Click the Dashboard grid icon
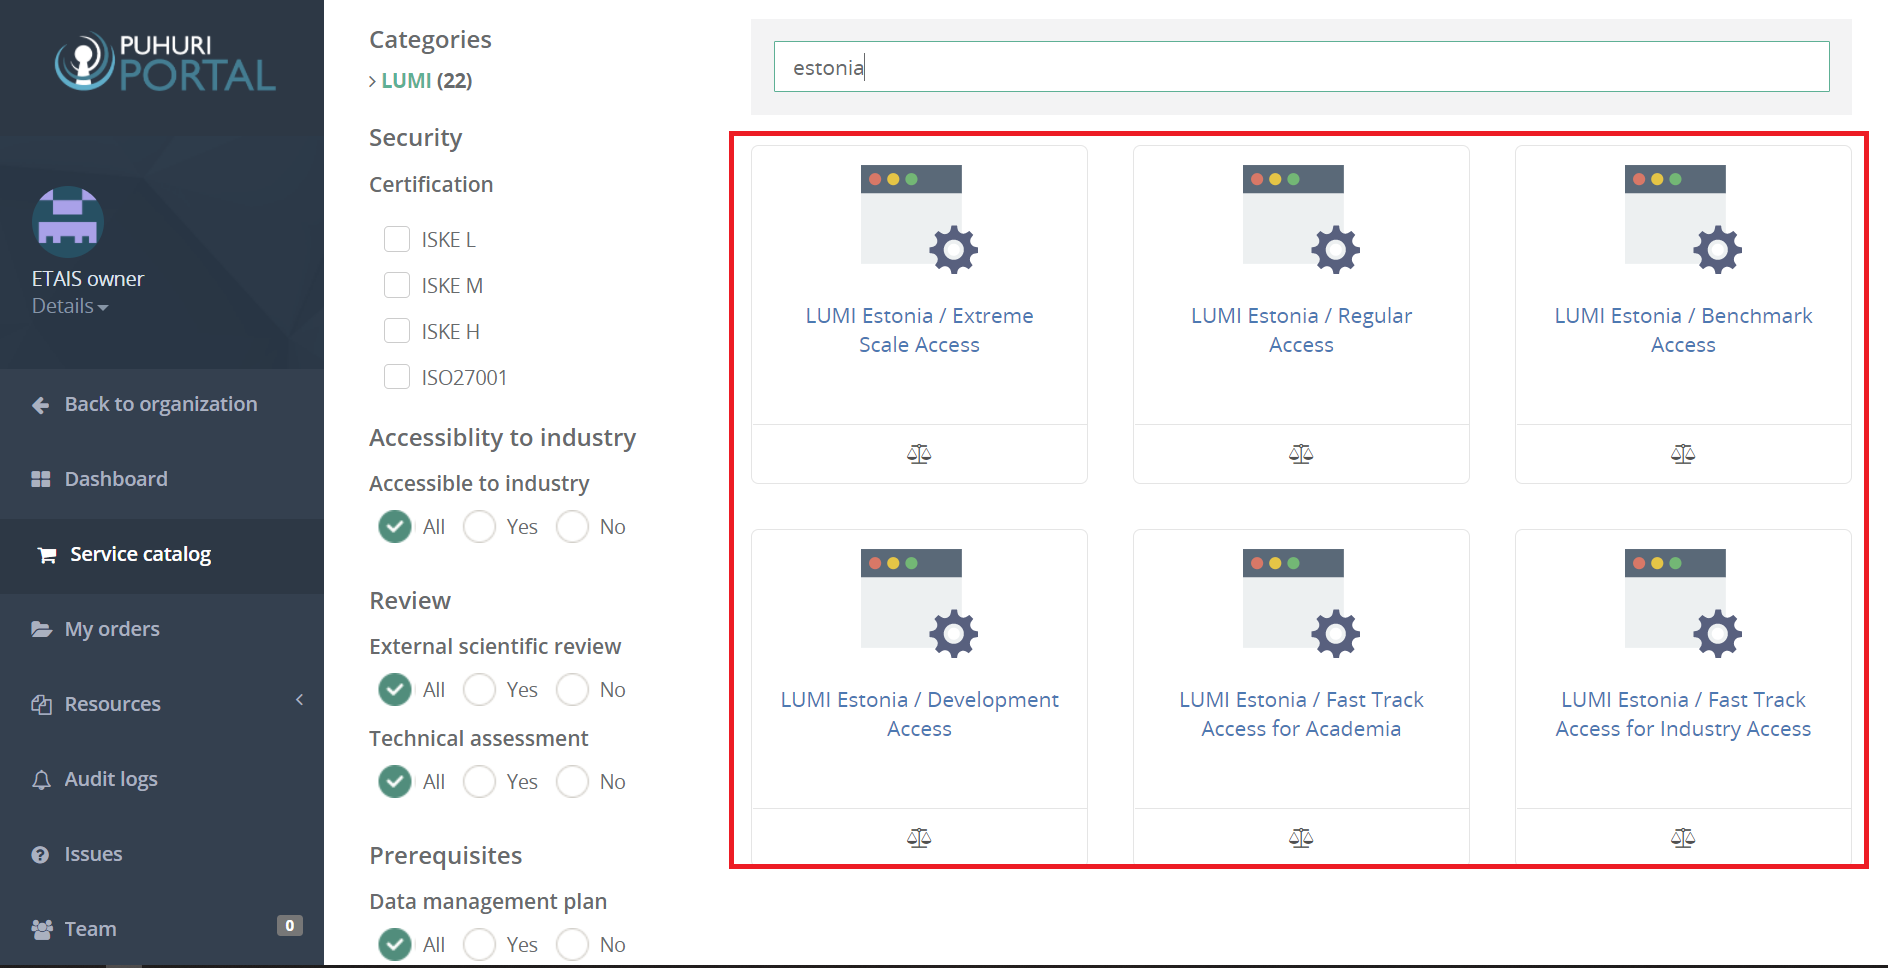Screen dimensions: 1888x968 (x=41, y=480)
